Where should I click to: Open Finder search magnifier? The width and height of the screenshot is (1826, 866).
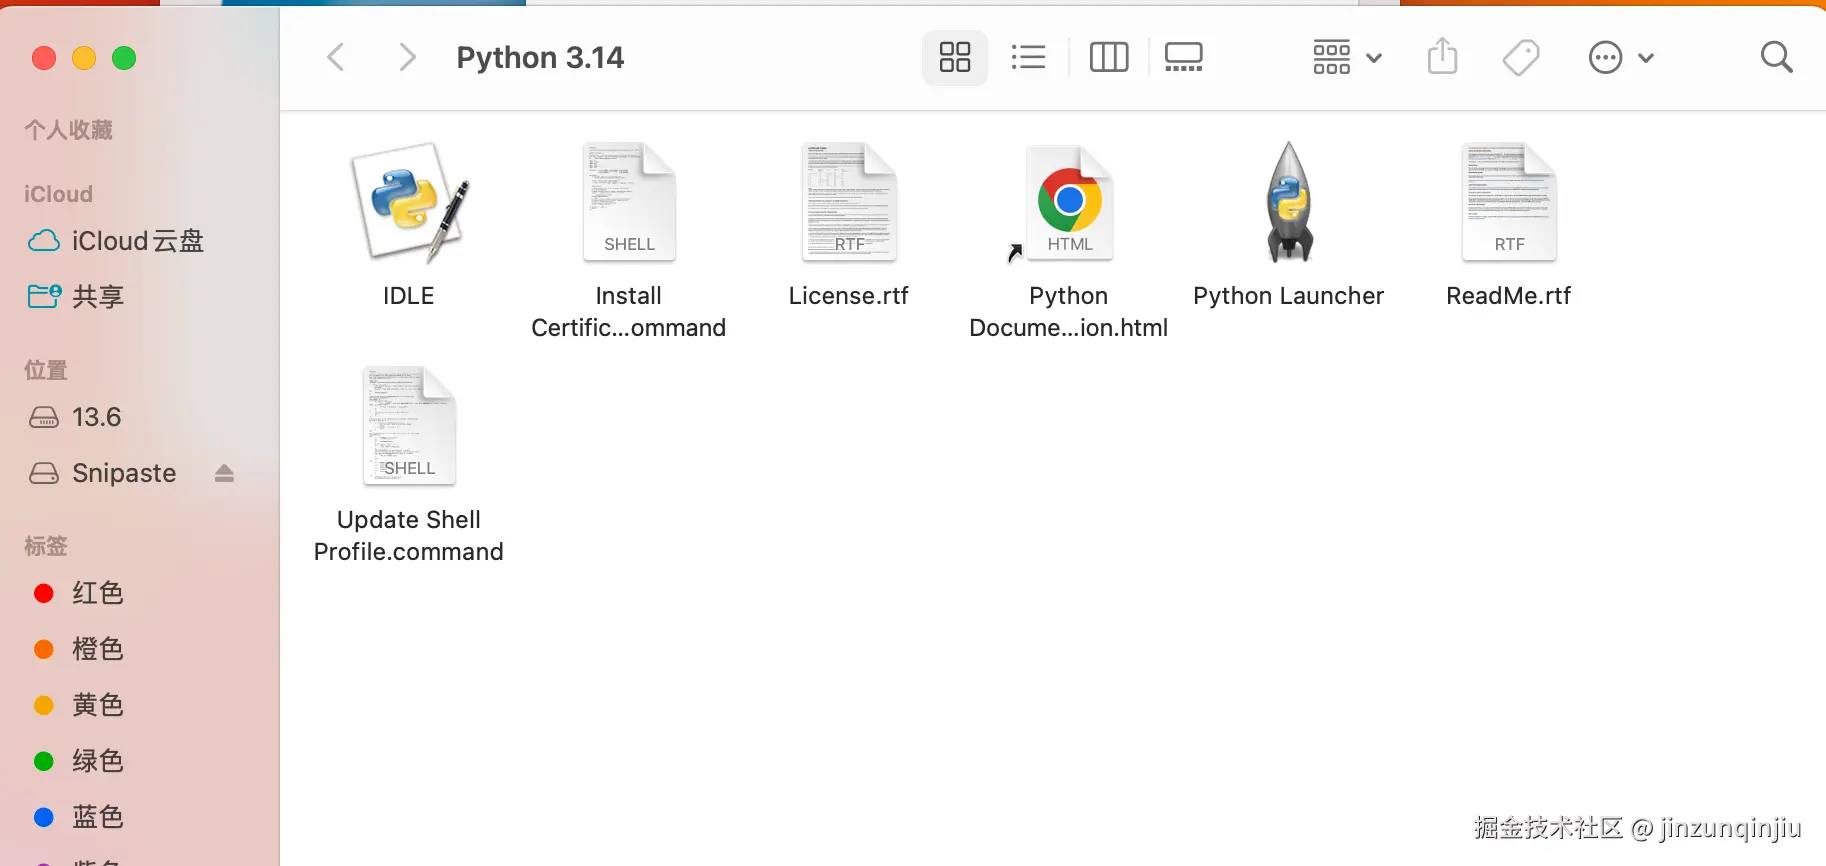click(1776, 57)
